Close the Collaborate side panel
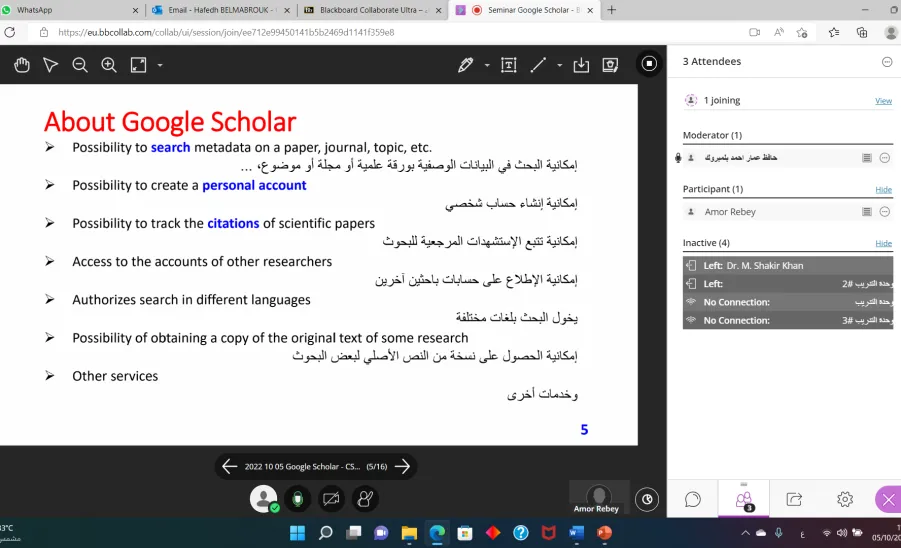 888,500
